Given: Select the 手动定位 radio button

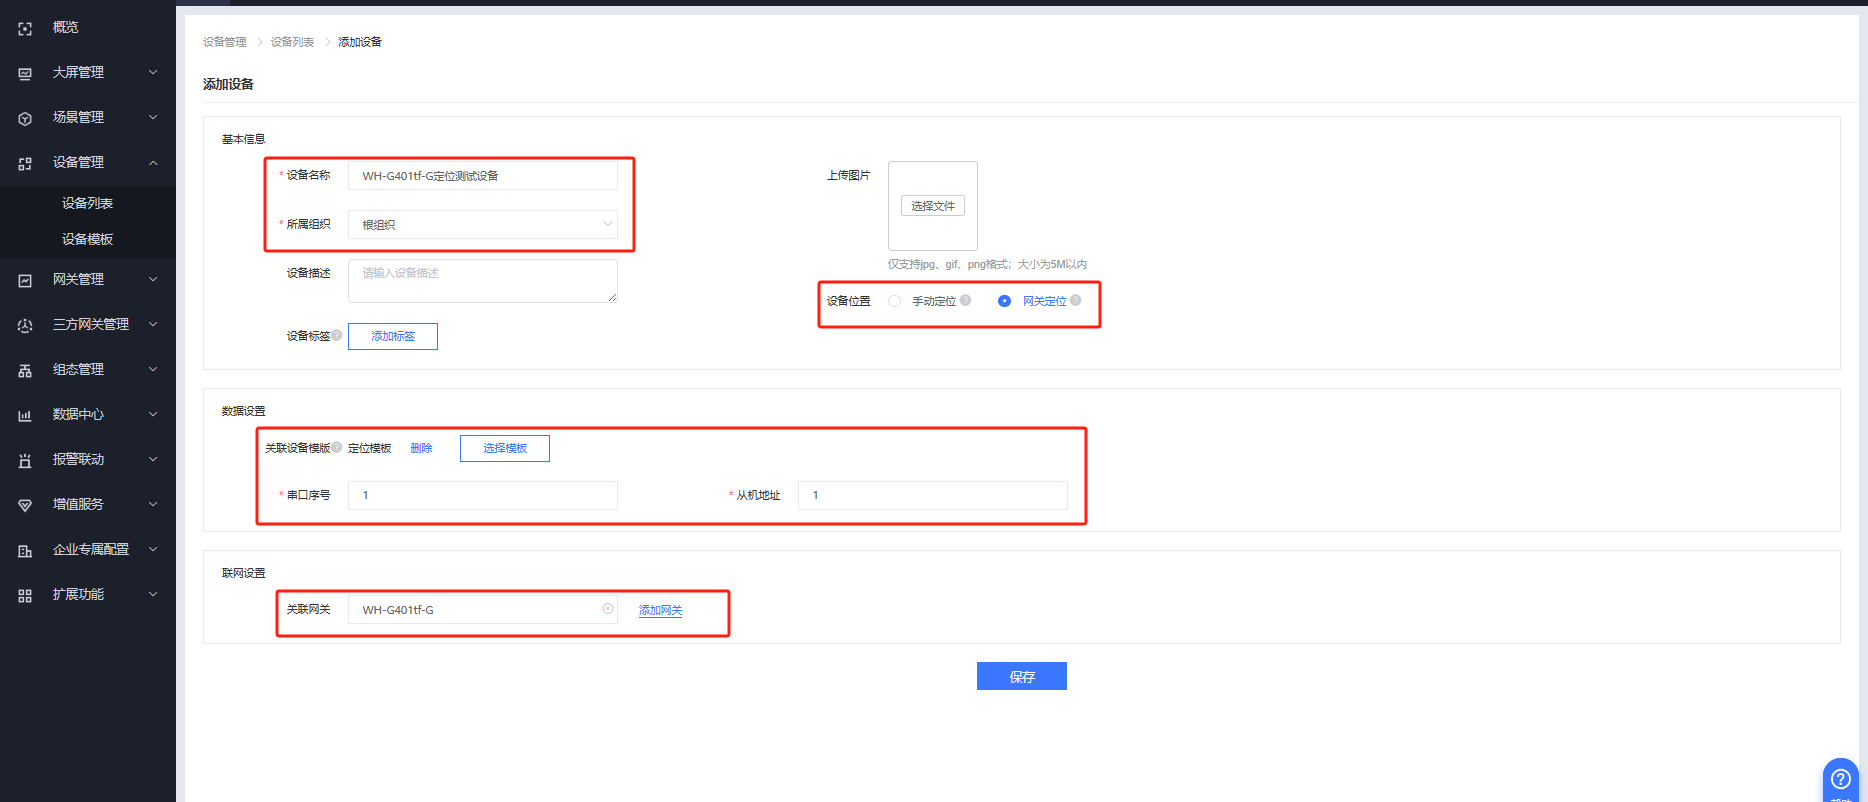Looking at the screenshot, I should pyautogui.click(x=894, y=301).
